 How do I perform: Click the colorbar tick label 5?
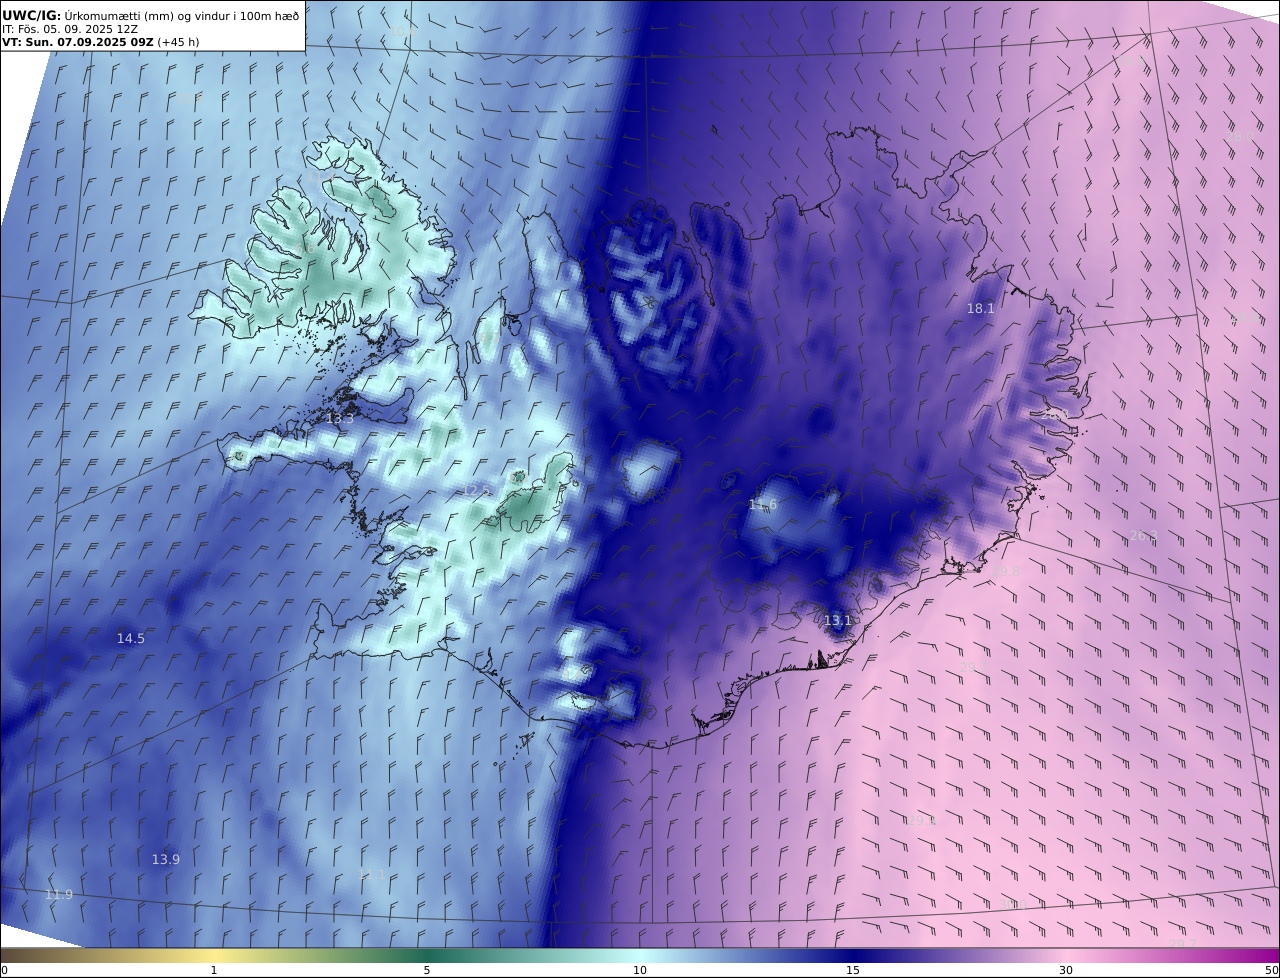pos(427,970)
